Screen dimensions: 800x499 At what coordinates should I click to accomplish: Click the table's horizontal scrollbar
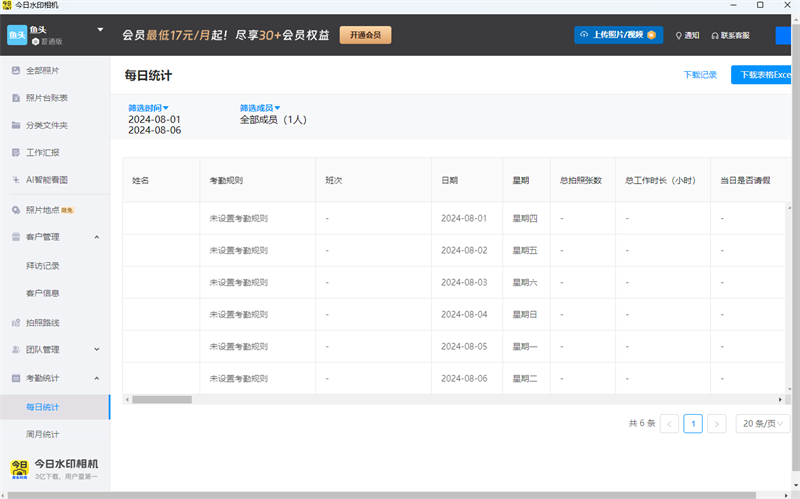(162, 399)
